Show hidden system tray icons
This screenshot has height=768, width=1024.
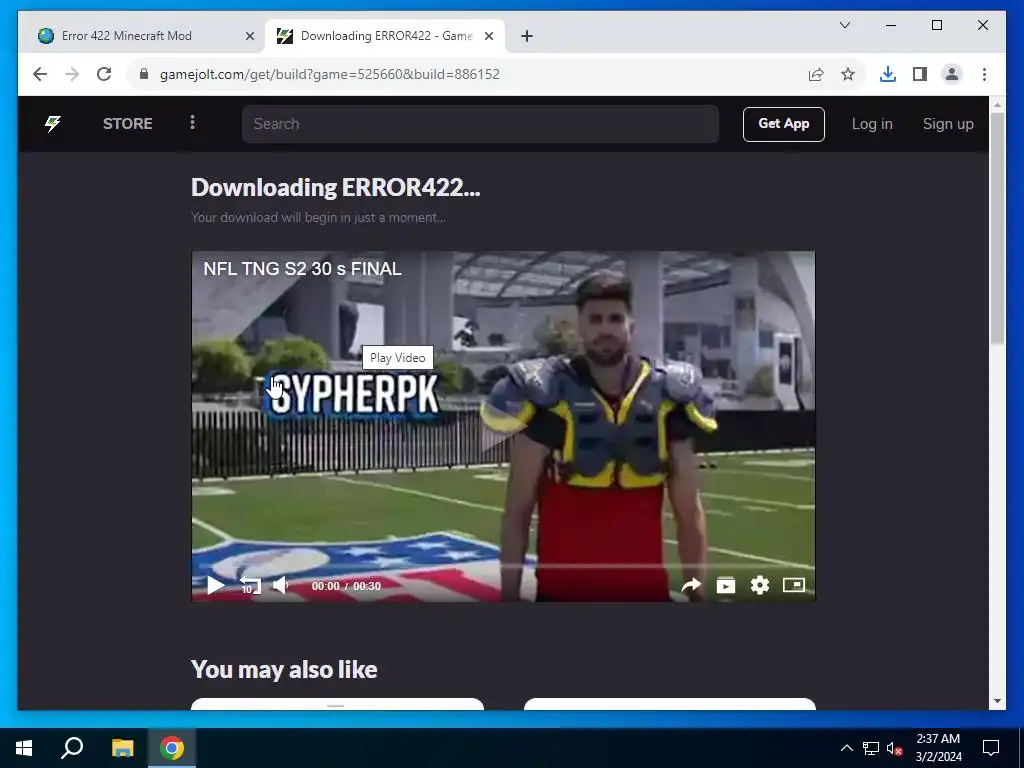846,748
